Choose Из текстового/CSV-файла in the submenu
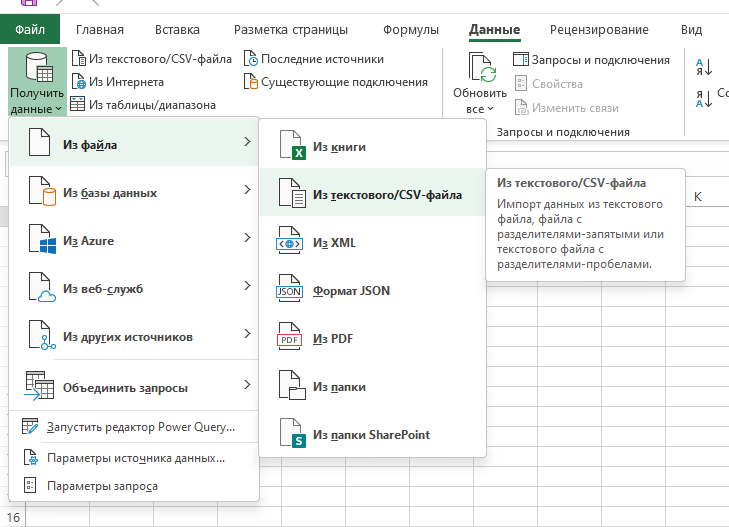 pos(372,193)
